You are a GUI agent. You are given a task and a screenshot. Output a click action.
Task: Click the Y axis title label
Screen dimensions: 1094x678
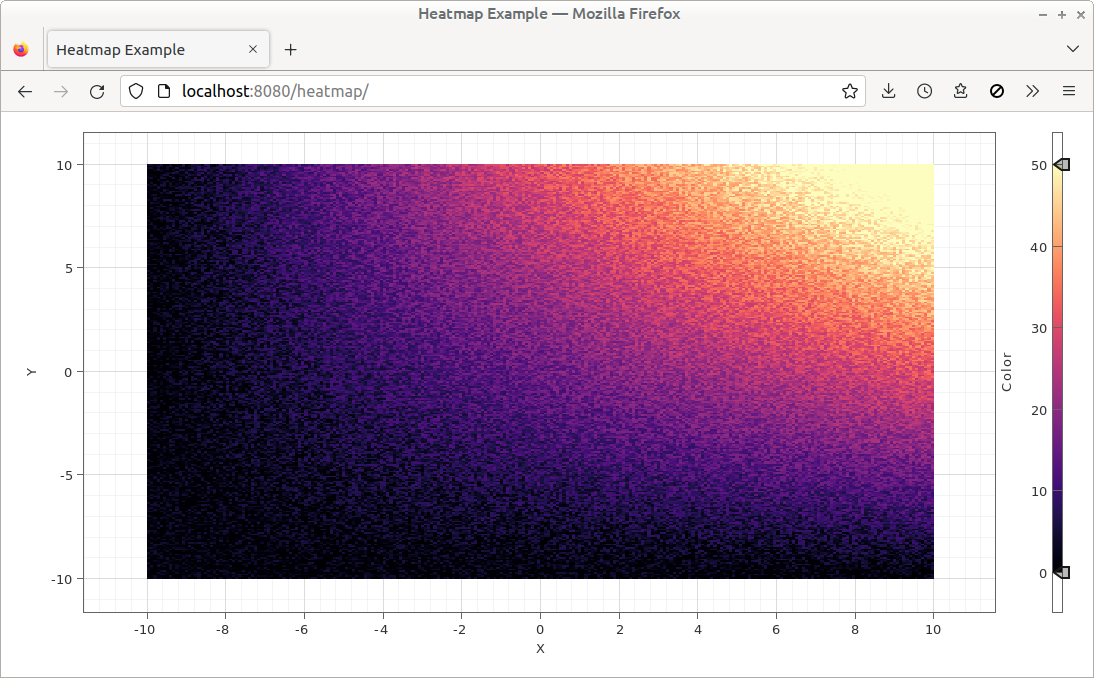(31, 372)
